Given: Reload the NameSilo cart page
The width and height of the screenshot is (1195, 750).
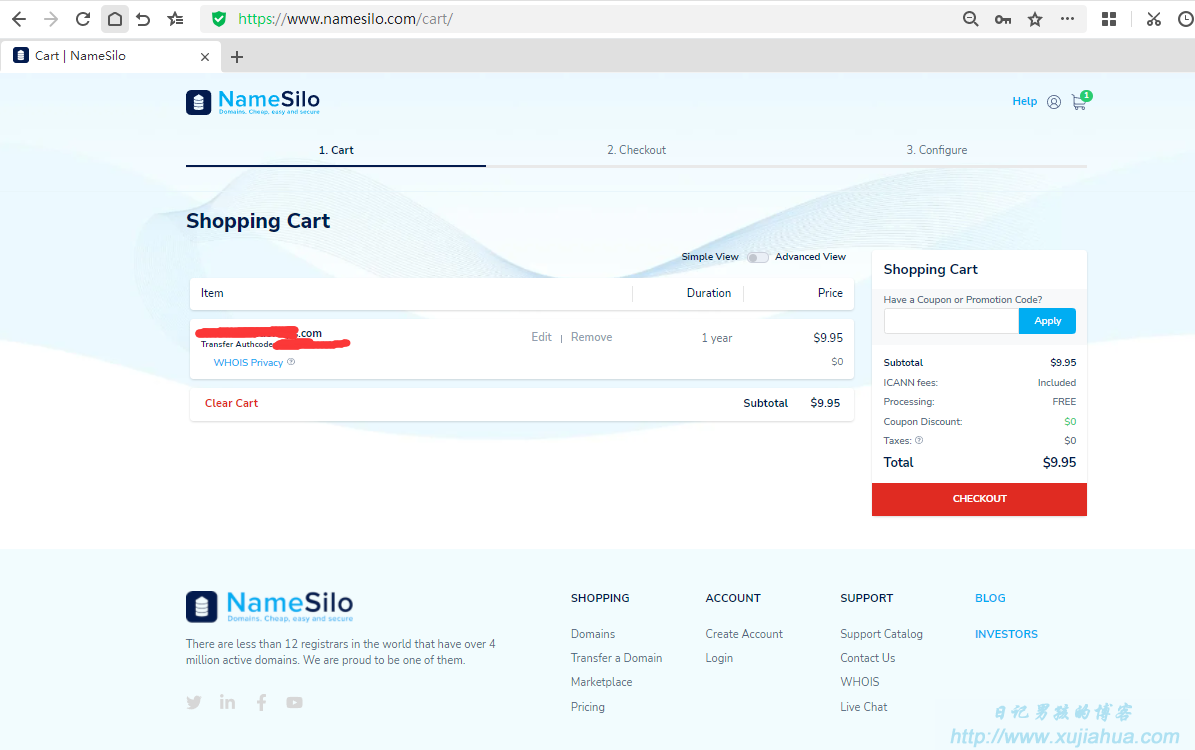Looking at the screenshot, I should [83, 19].
